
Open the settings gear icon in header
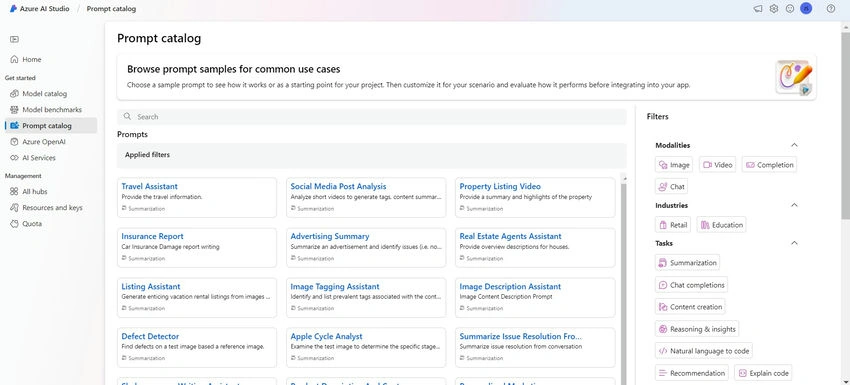[x=774, y=9]
